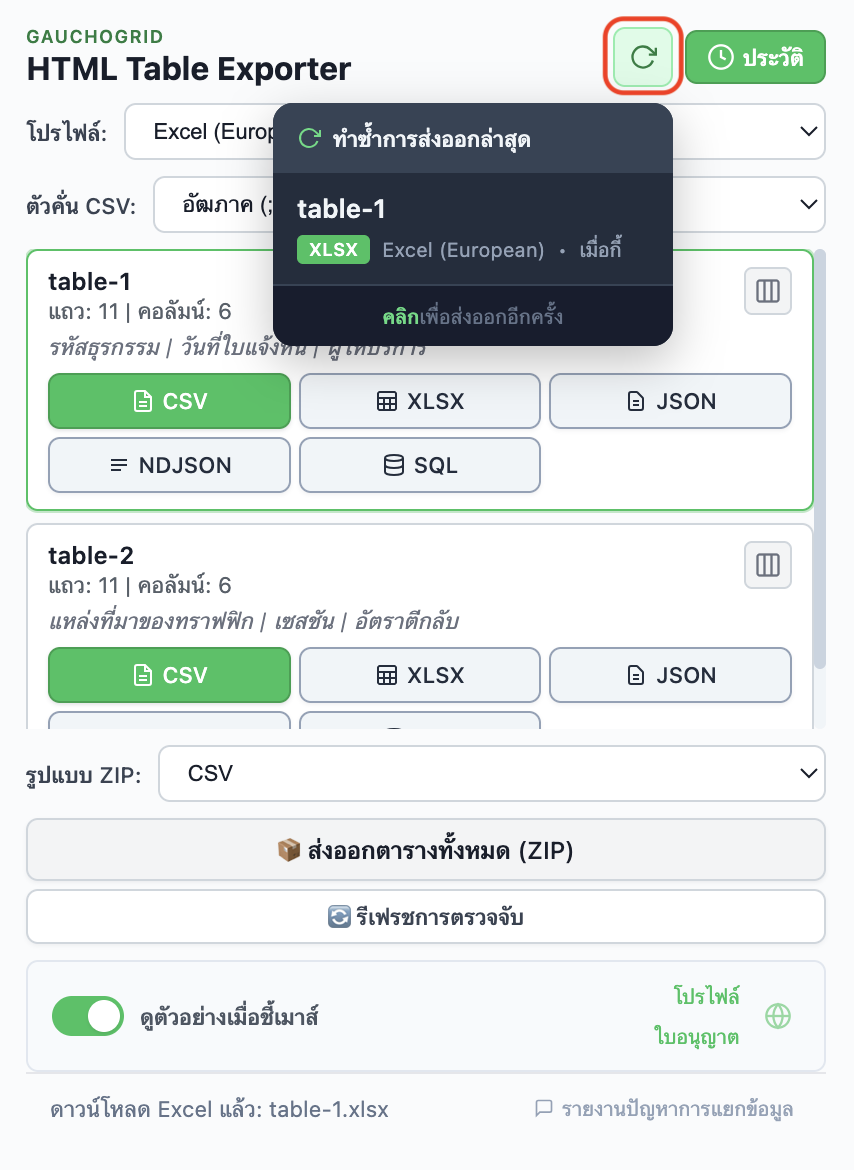Open the column selector icon on table-1
This screenshot has height=1170, width=854.
click(x=767, y=291)
